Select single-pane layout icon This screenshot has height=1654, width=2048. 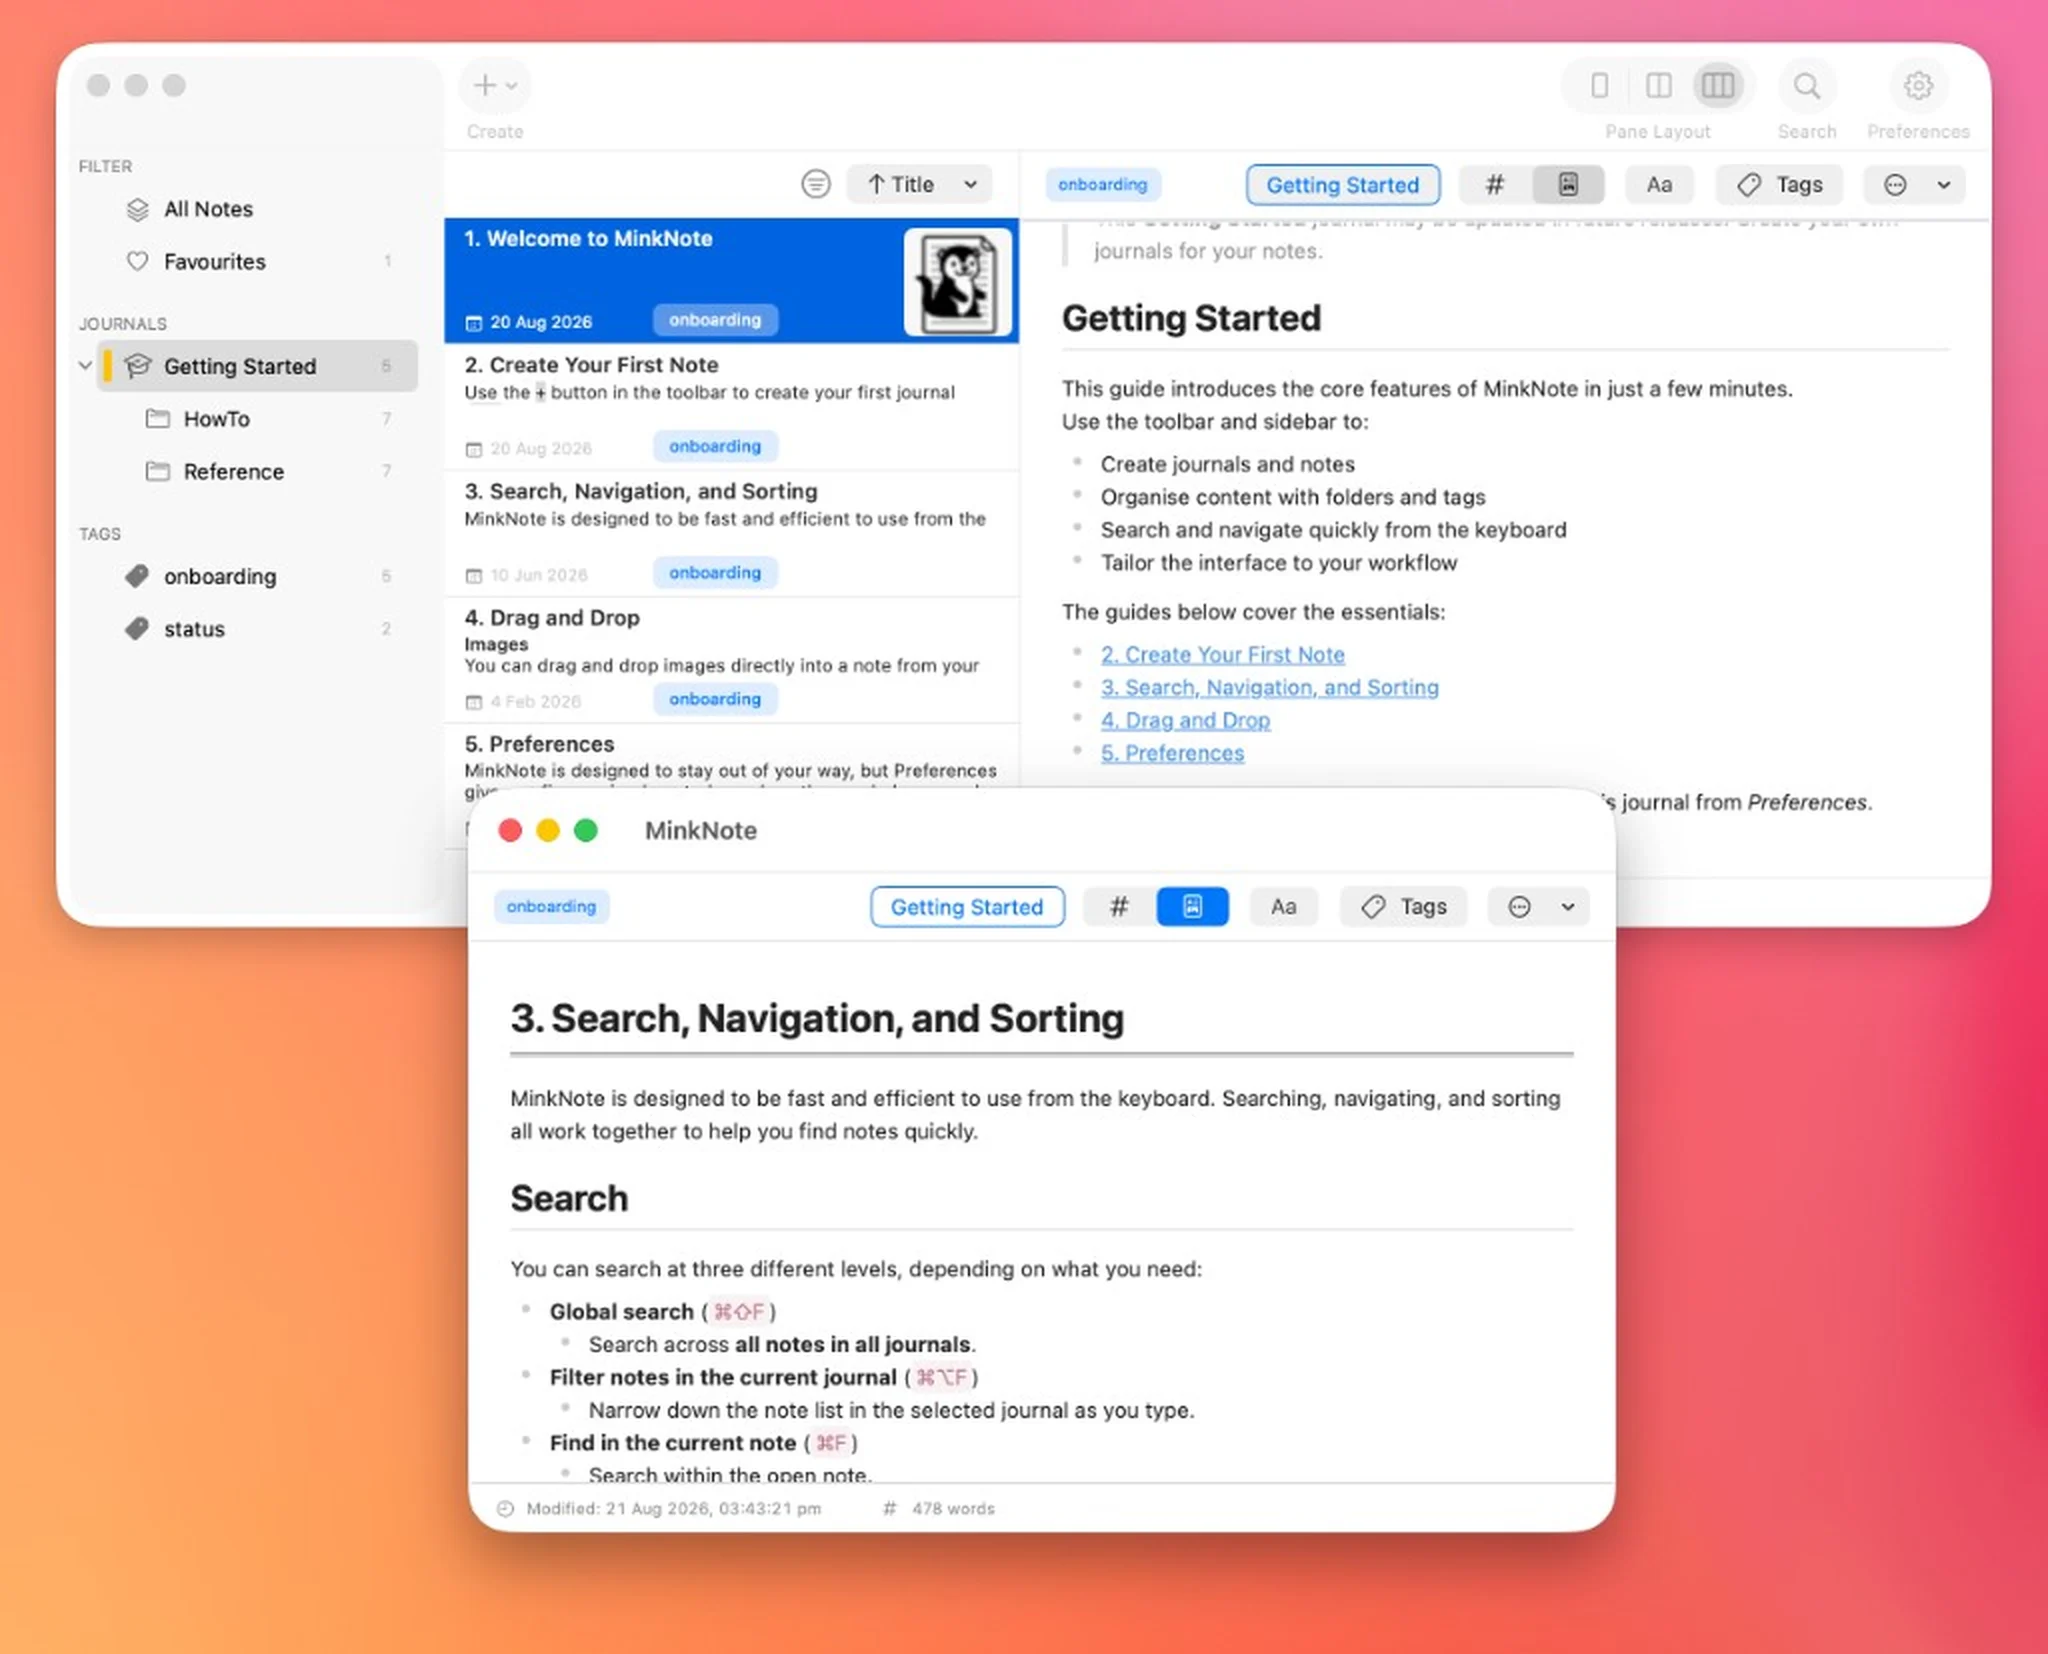click(x=1599, y=86)
